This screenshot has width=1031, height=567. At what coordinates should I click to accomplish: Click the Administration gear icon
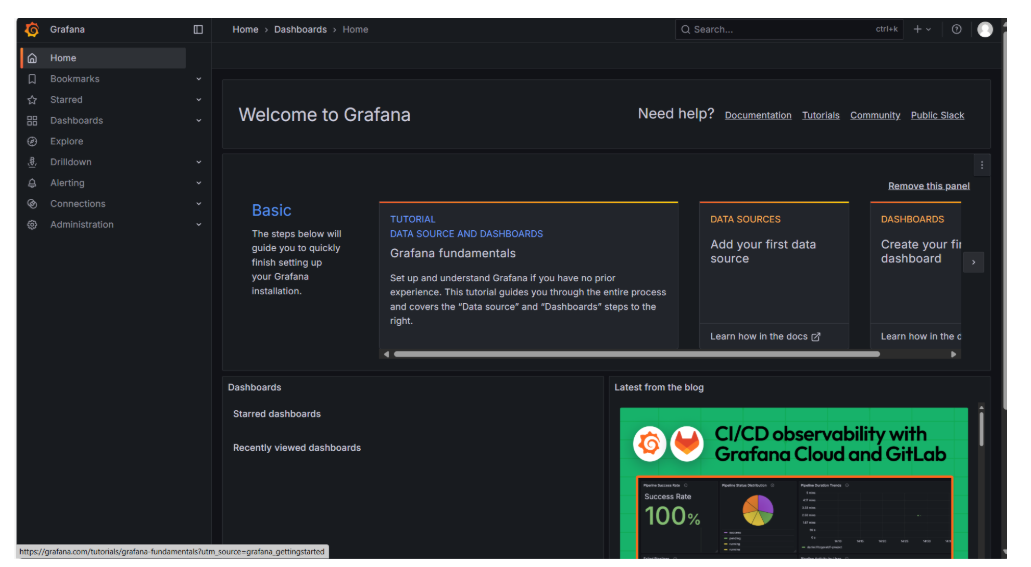tap(32, 225)
